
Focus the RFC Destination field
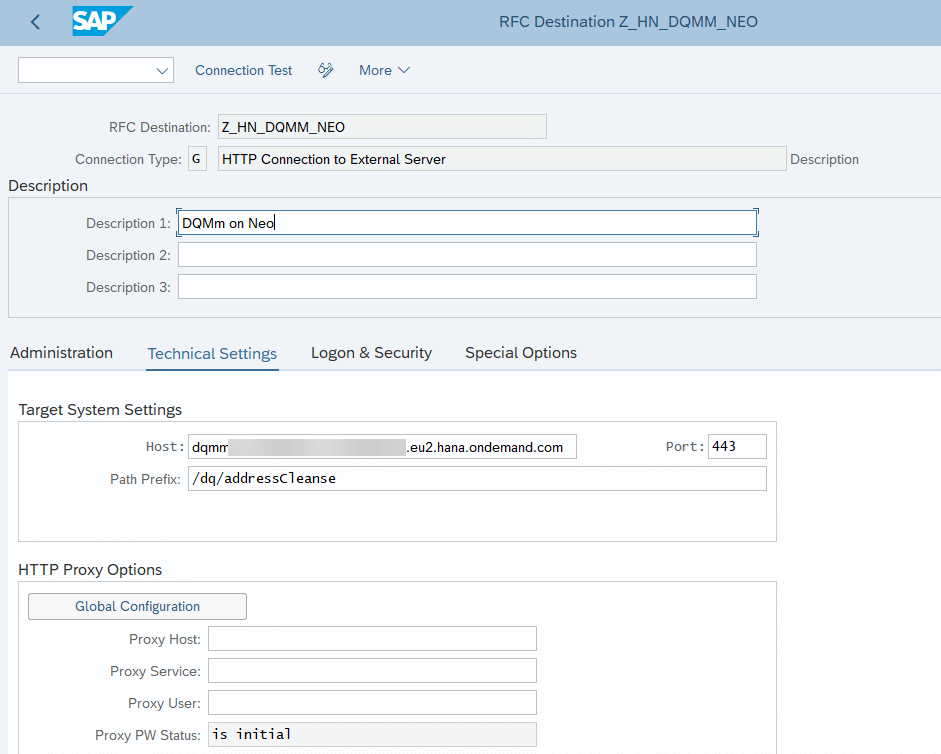pyautogui.click(x=382, y=127)
